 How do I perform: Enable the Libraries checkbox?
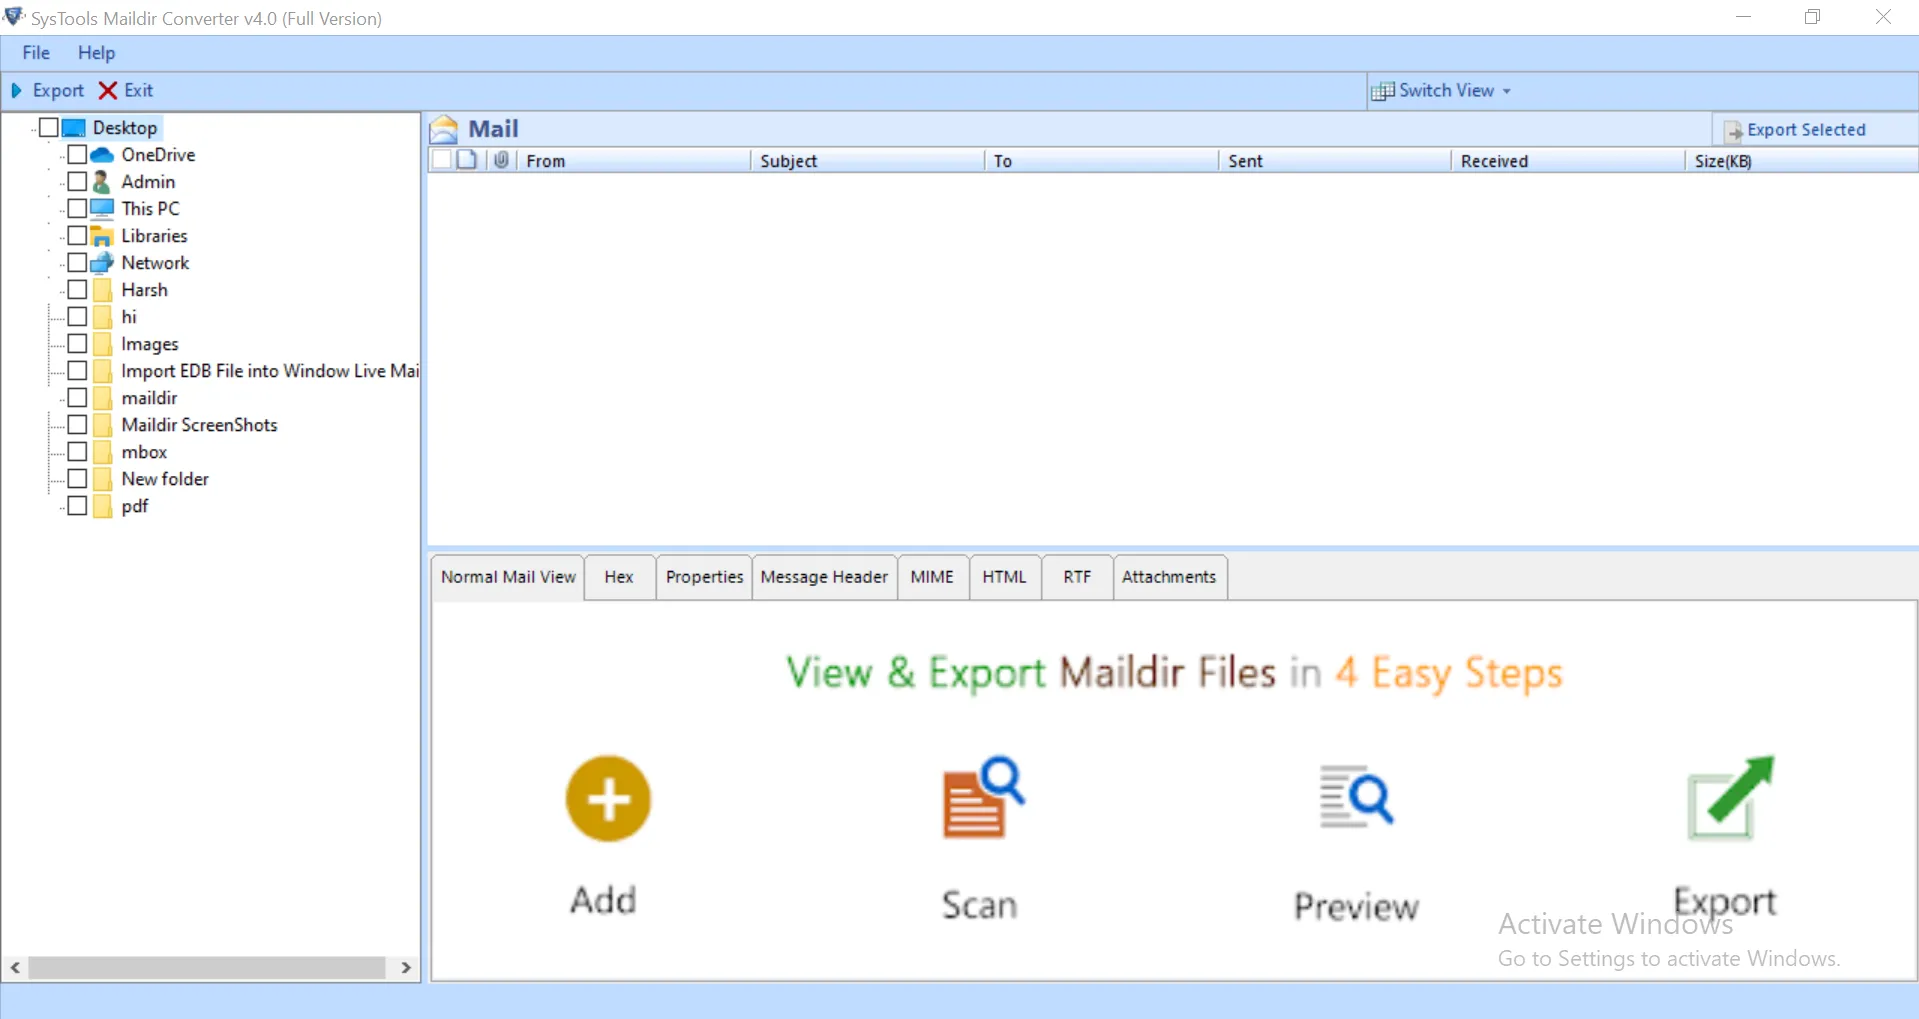point(77,235)
